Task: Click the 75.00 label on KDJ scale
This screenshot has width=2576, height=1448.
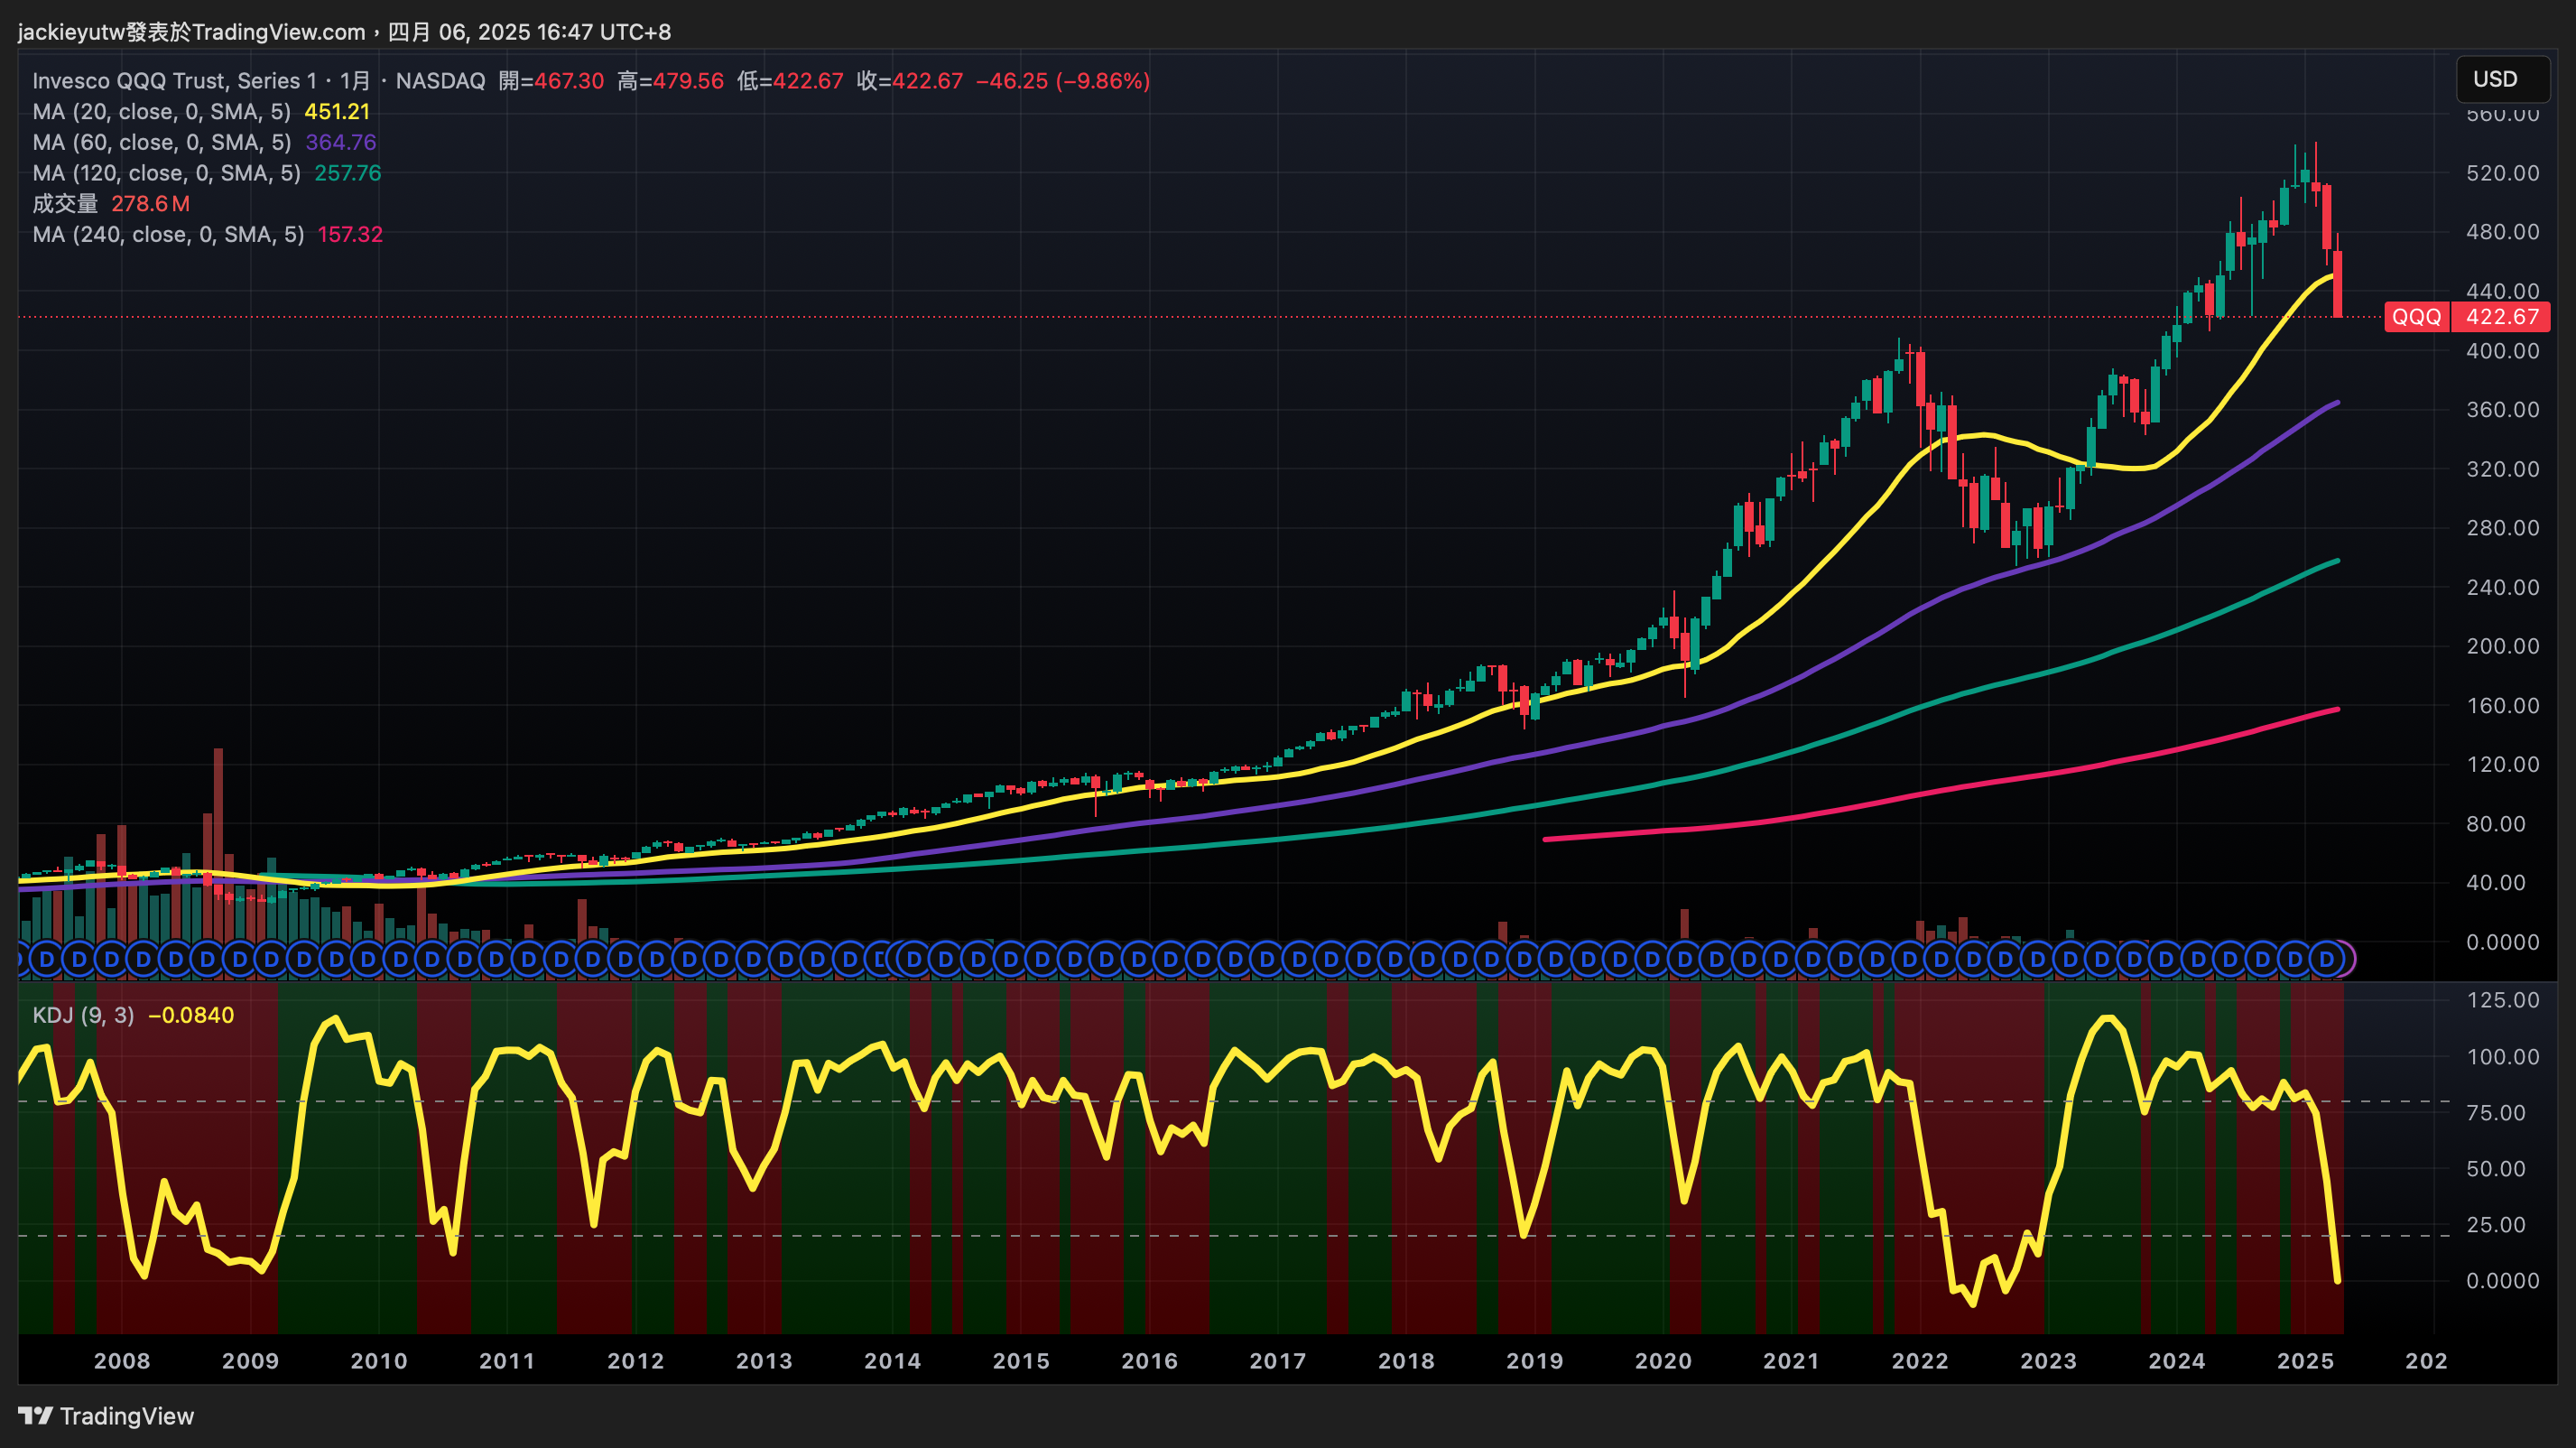Action: pyautogui.click(x=2496, y=1113)
